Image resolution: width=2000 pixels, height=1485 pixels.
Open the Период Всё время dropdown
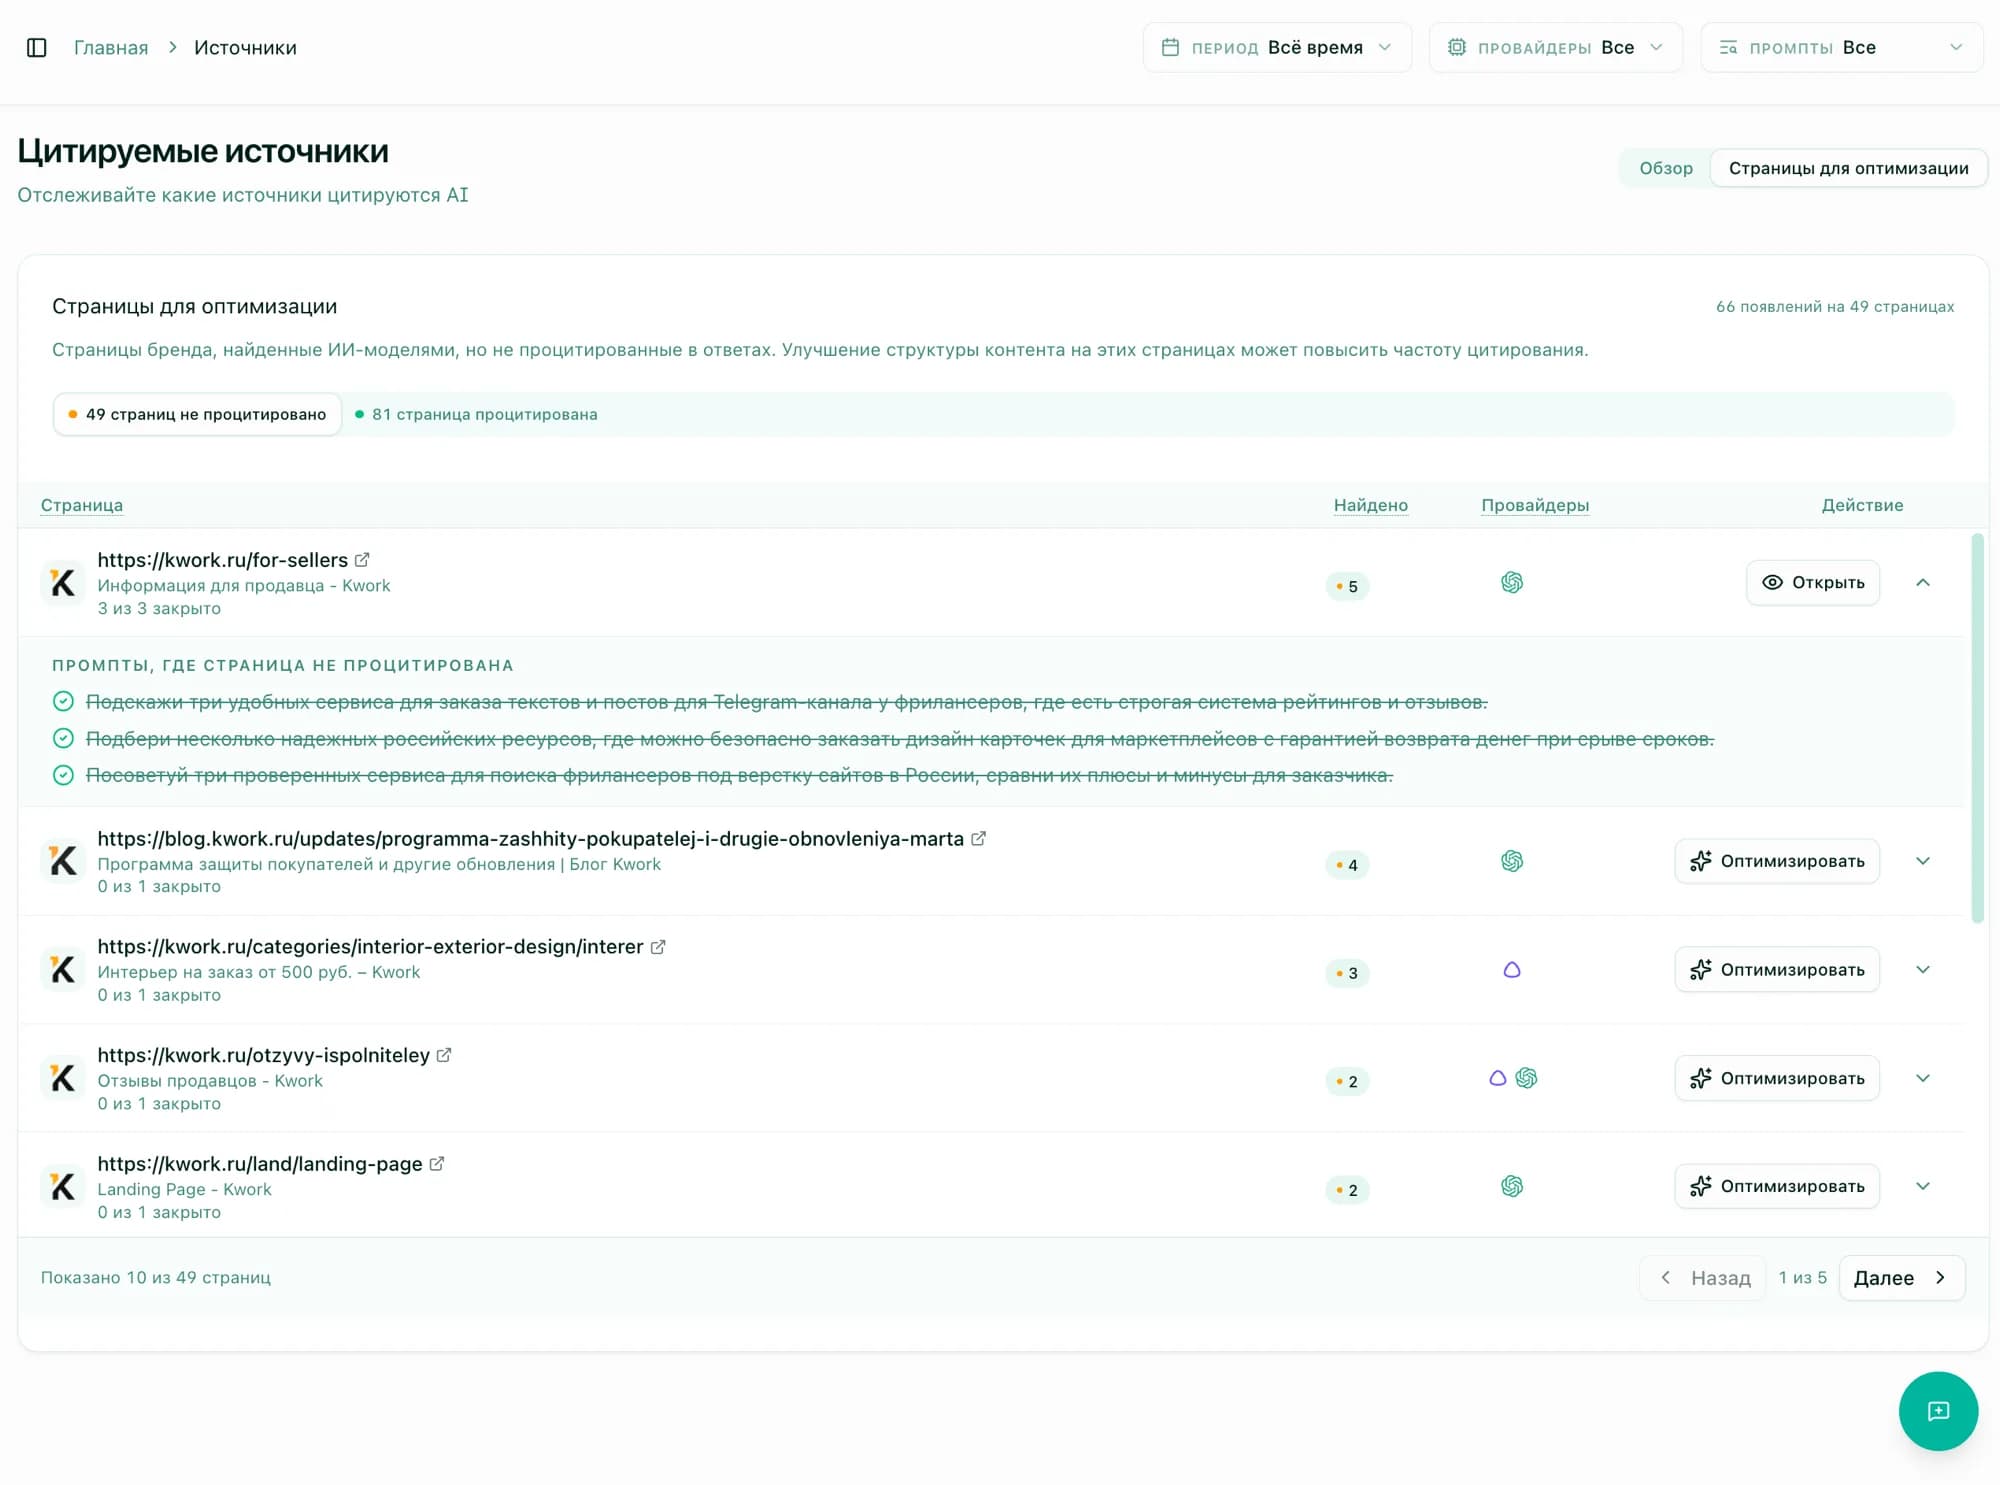[x=1277, y=48]
